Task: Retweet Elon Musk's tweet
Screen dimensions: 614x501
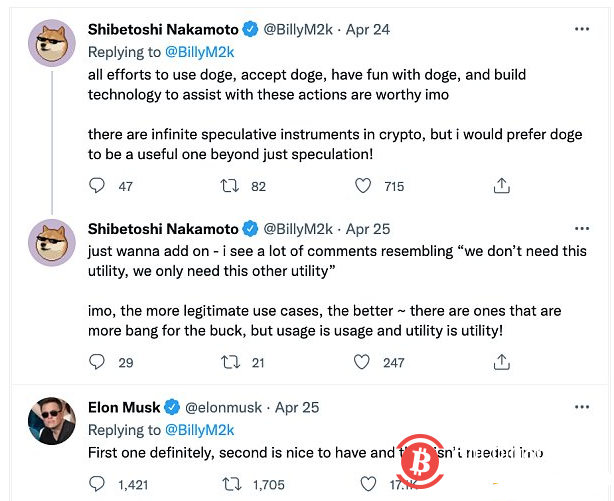Action: pos(231,484)
